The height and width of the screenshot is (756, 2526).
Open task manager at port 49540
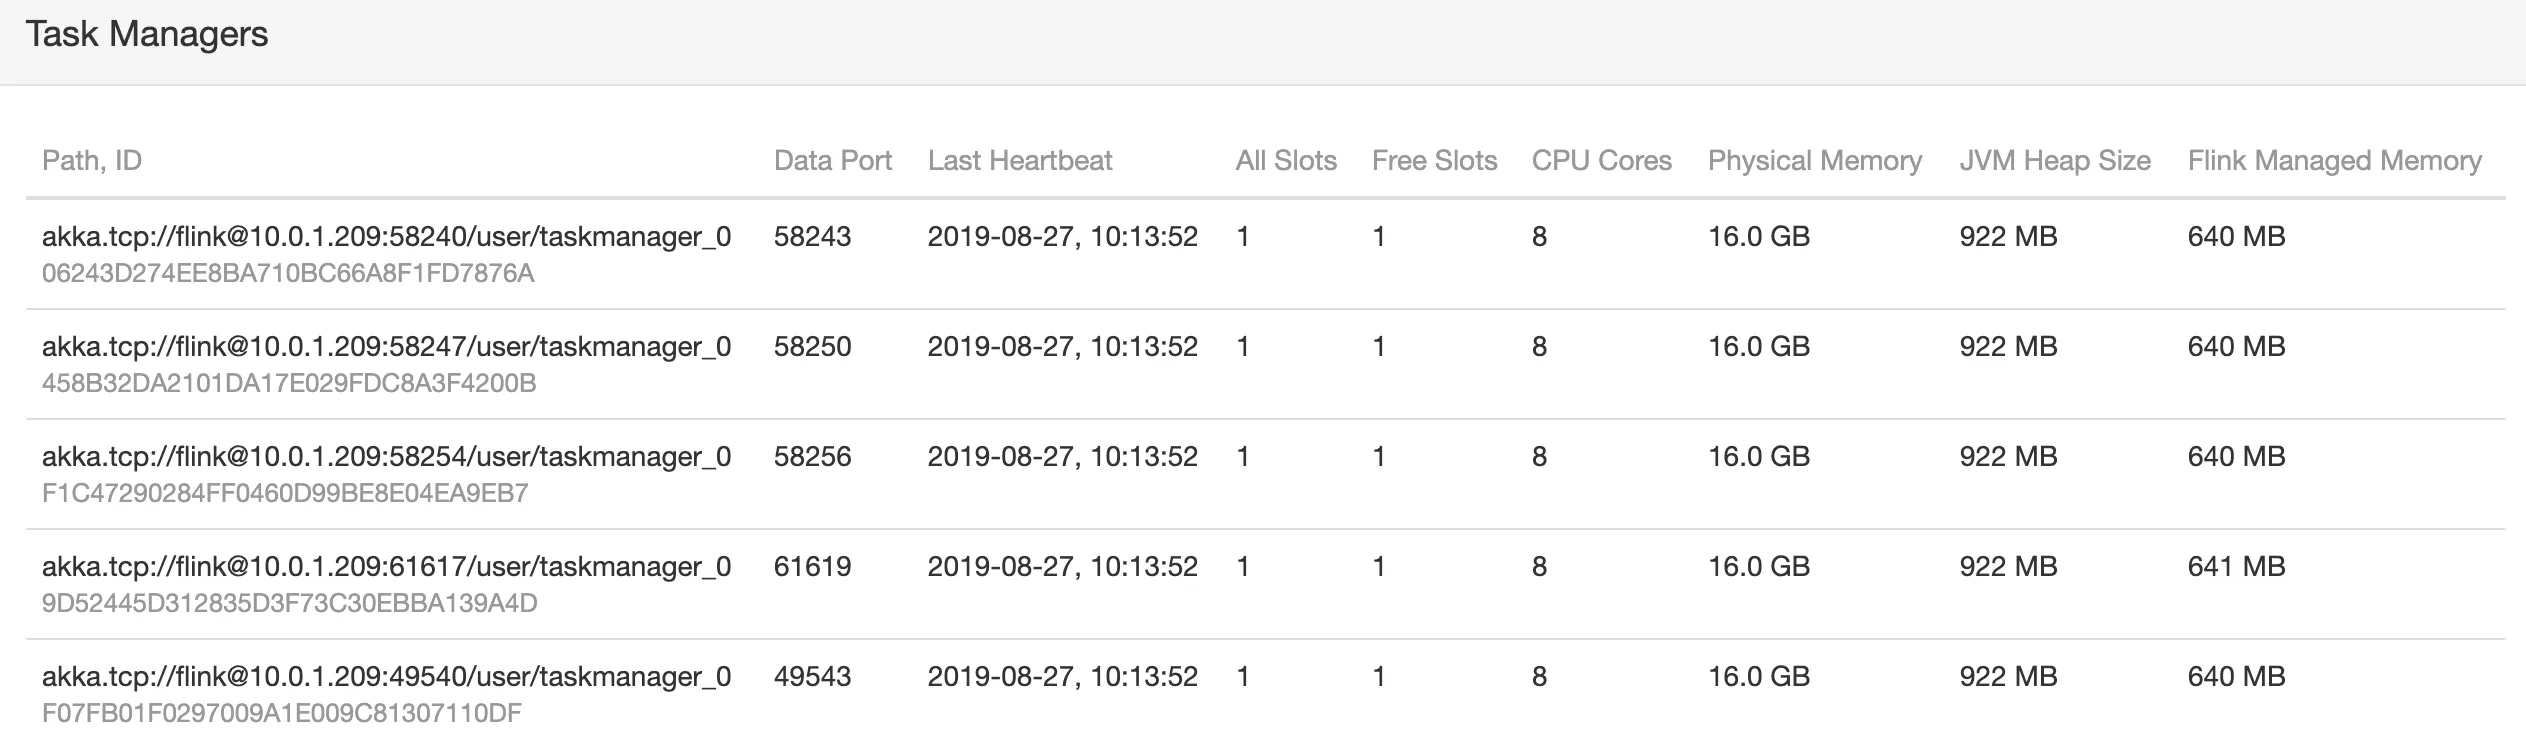386,677
